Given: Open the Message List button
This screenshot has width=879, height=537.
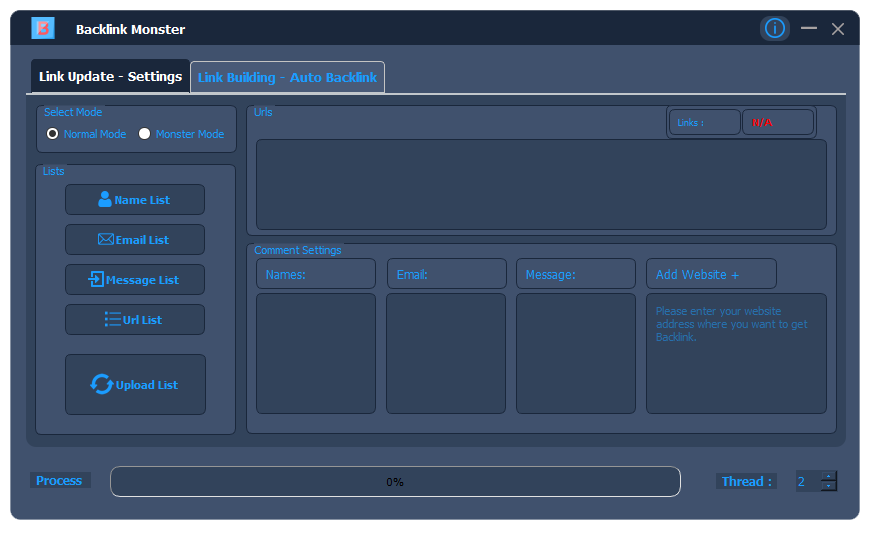Looking at the screenshot, I should pyautogui.click(x=135, y=280).
